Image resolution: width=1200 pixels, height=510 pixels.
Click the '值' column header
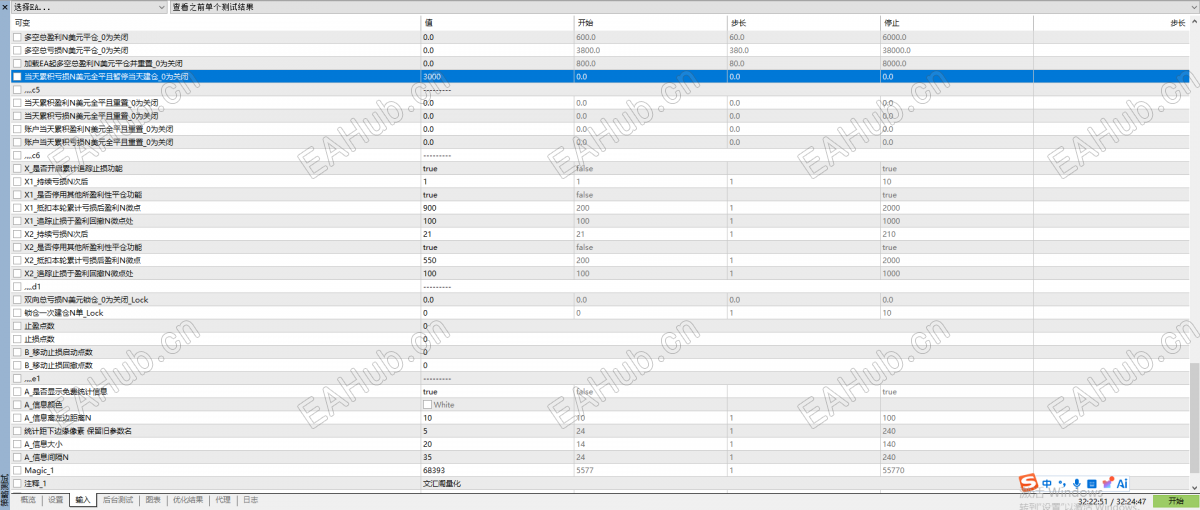496,22
